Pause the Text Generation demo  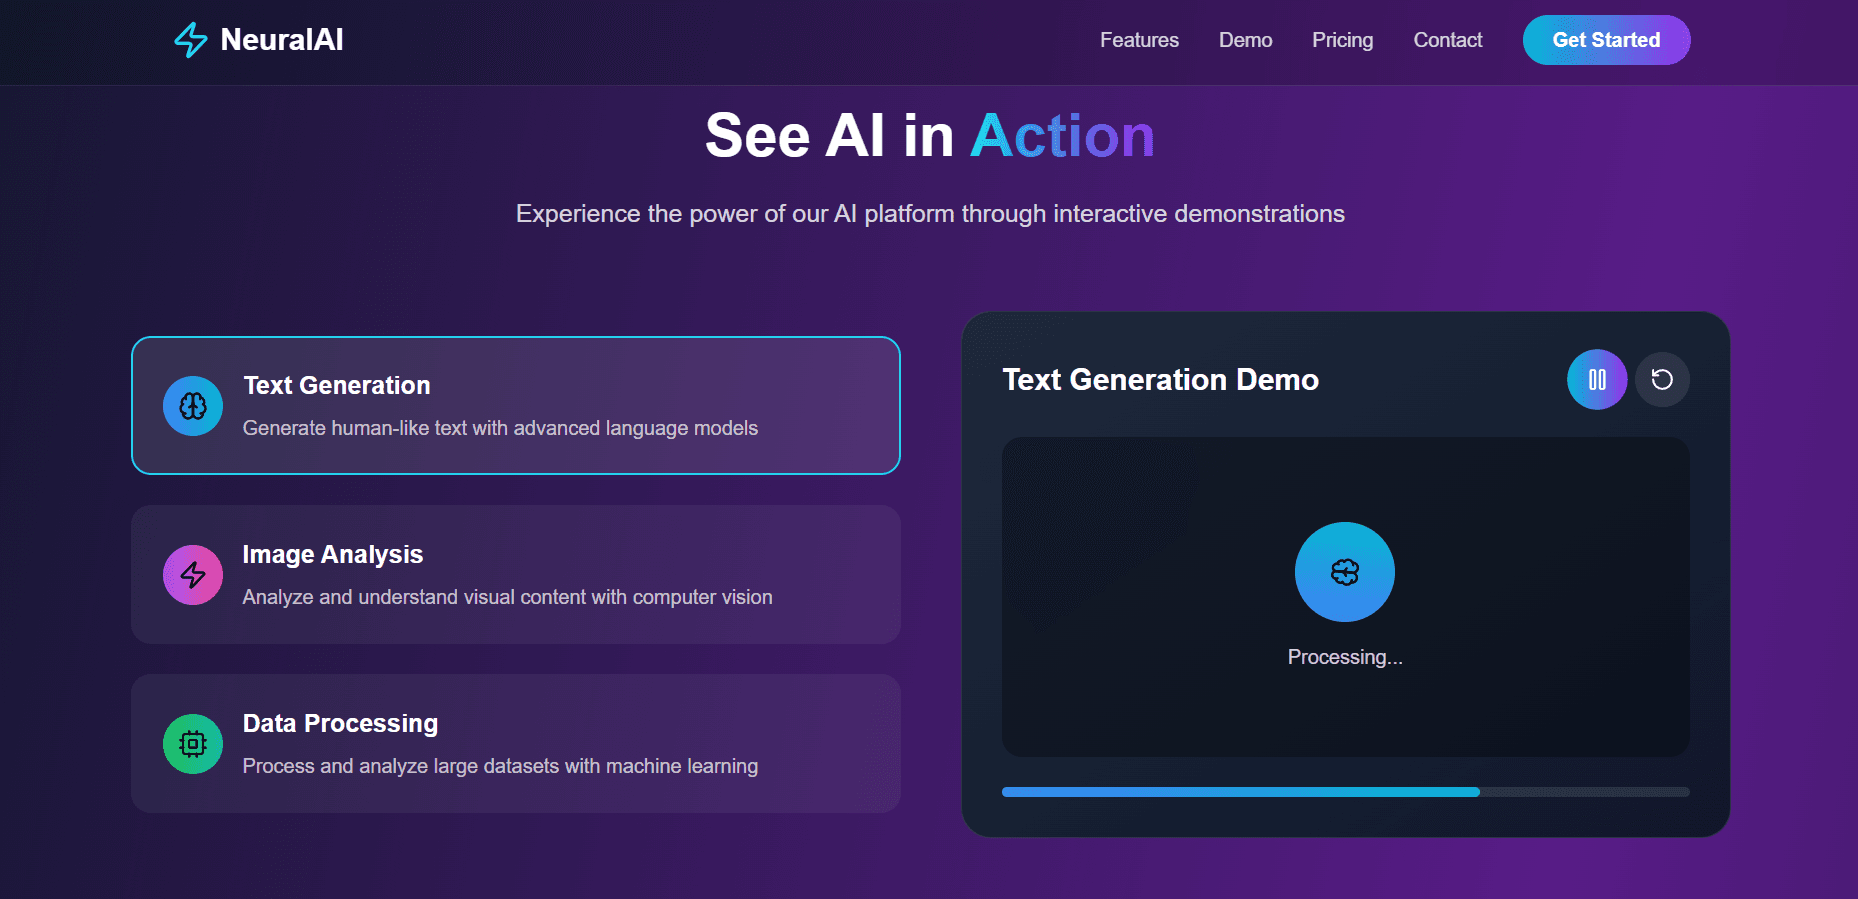click(1597, 380)
